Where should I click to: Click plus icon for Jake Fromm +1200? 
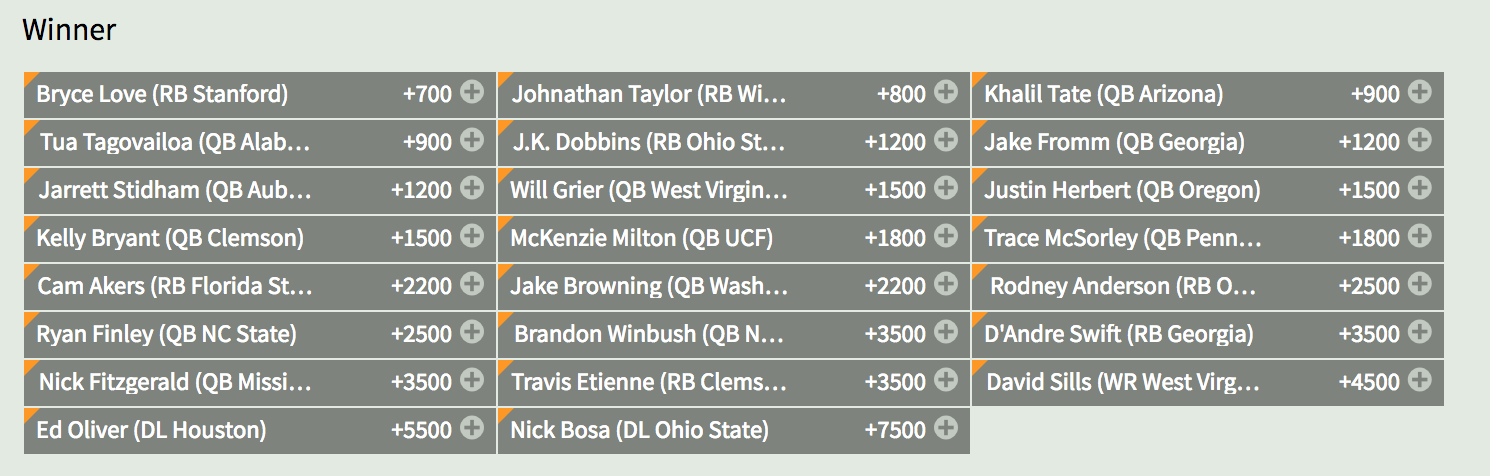[1419, 141]
